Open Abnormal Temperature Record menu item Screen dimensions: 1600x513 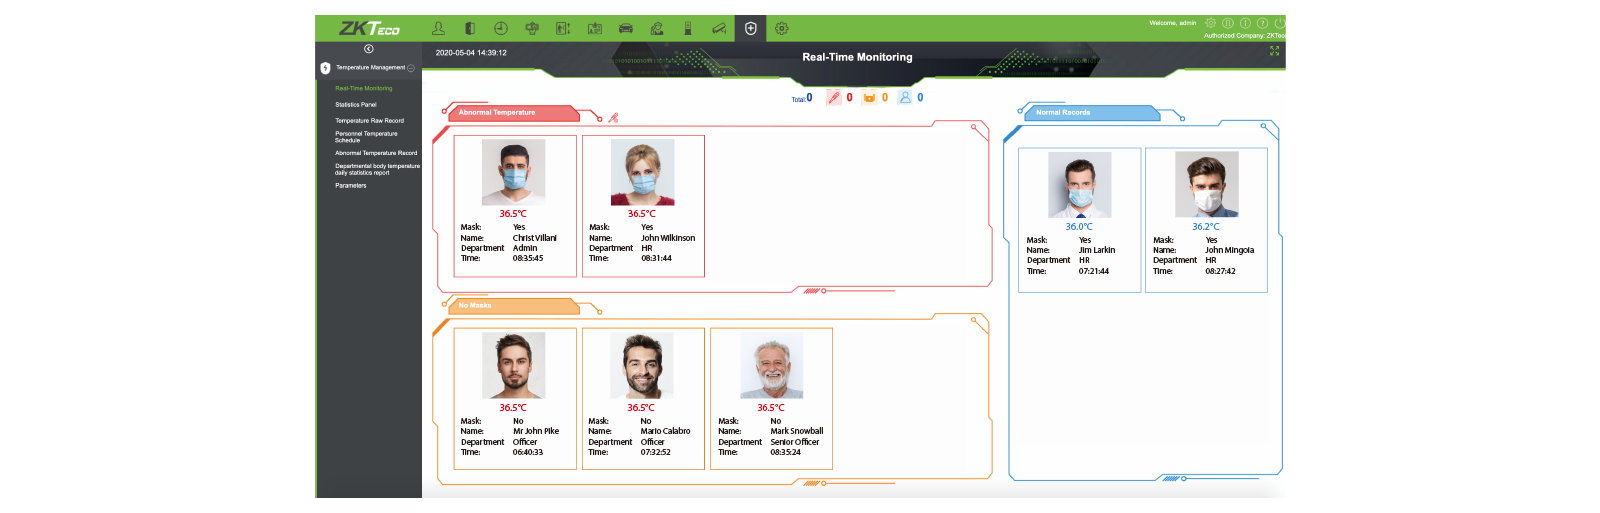click(x=376, y=153)
